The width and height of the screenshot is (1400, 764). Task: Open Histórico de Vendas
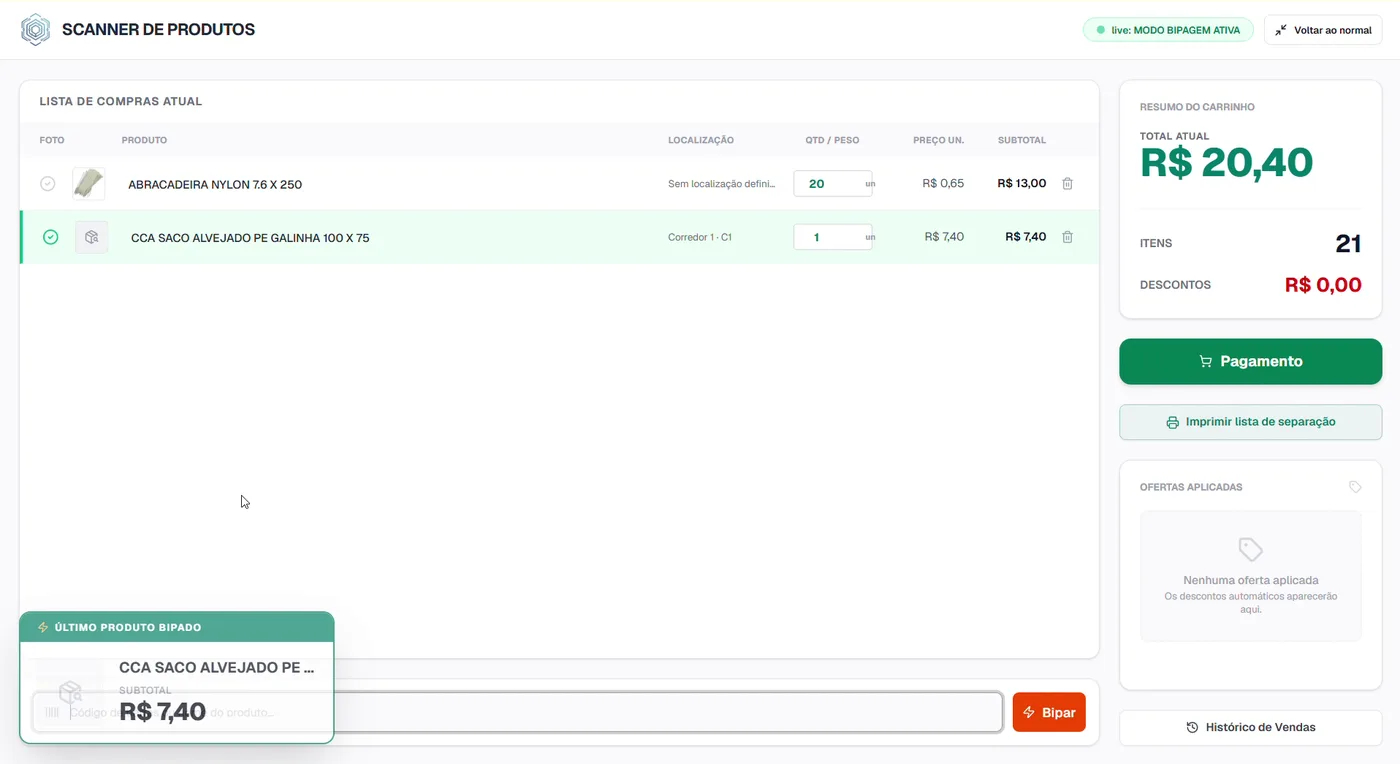(x=1250, y=727)
